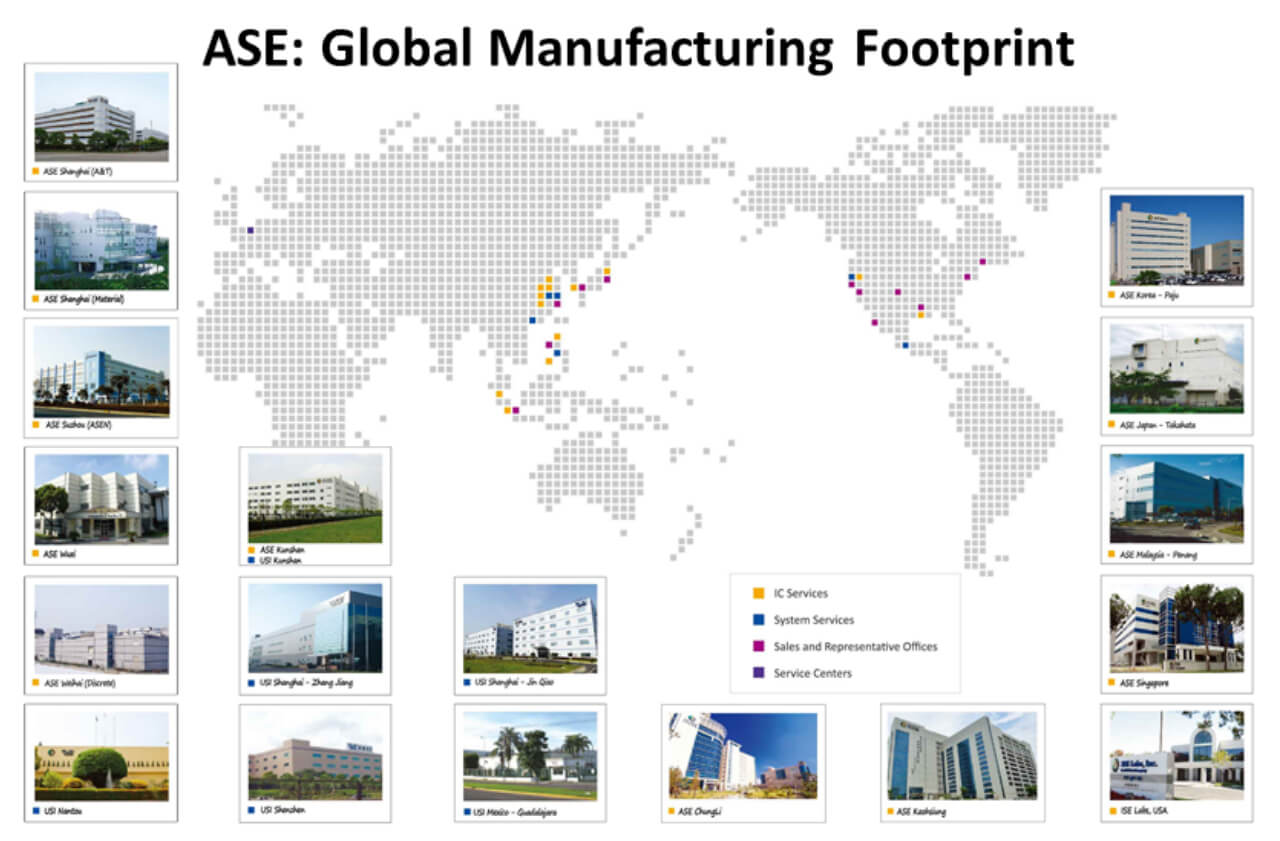Click the 'ASE Kaohsiung' caption
This screenshot has width=1280, height=841.
point(921,811)
